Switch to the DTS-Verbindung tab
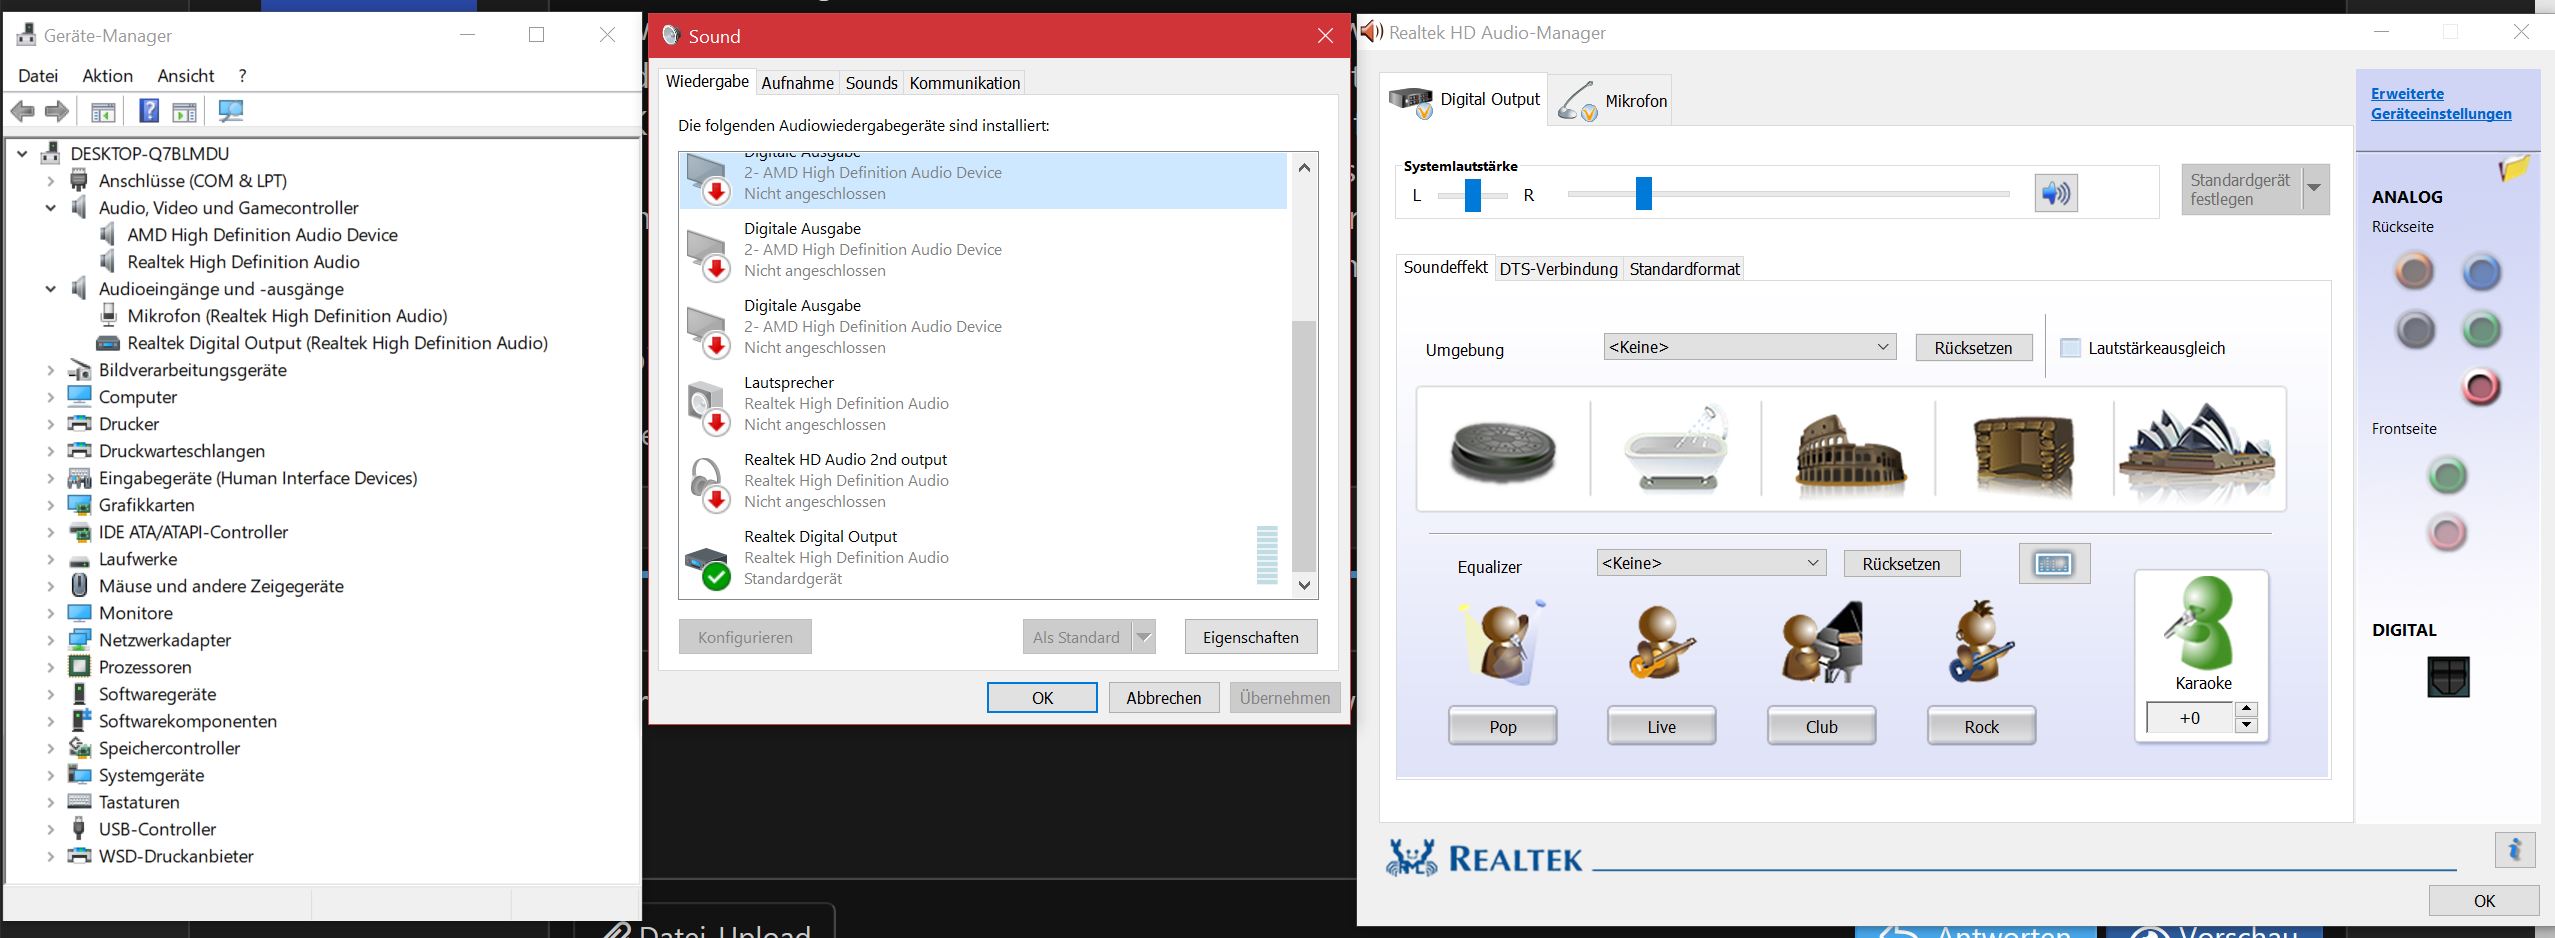 (1558, 269)
